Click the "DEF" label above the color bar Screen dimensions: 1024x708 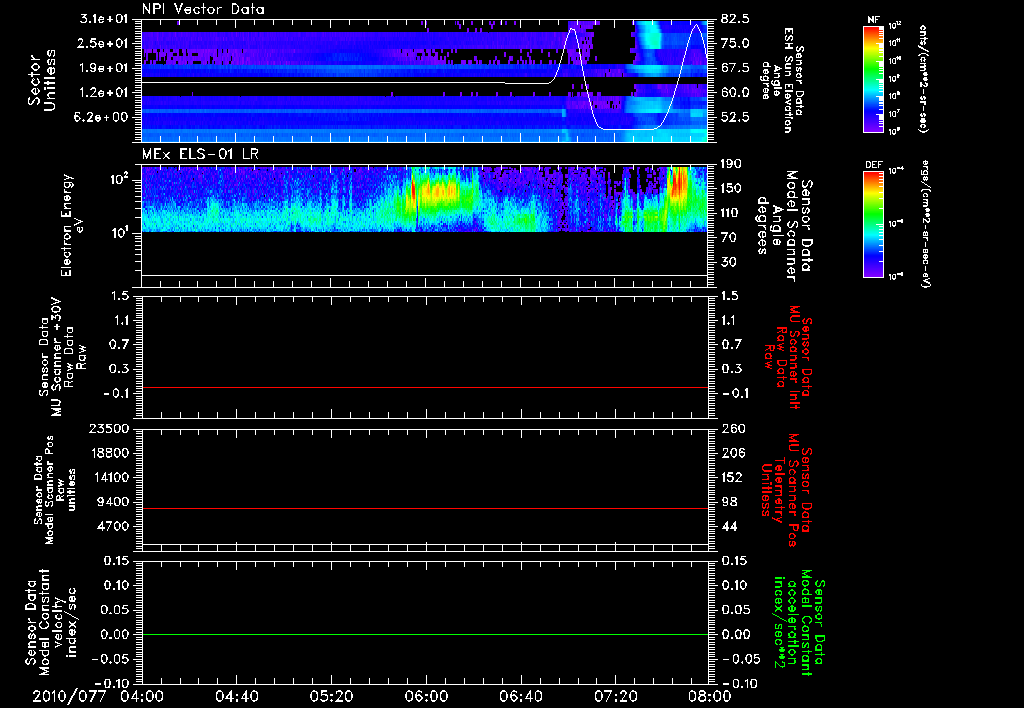tap(874, 165)
